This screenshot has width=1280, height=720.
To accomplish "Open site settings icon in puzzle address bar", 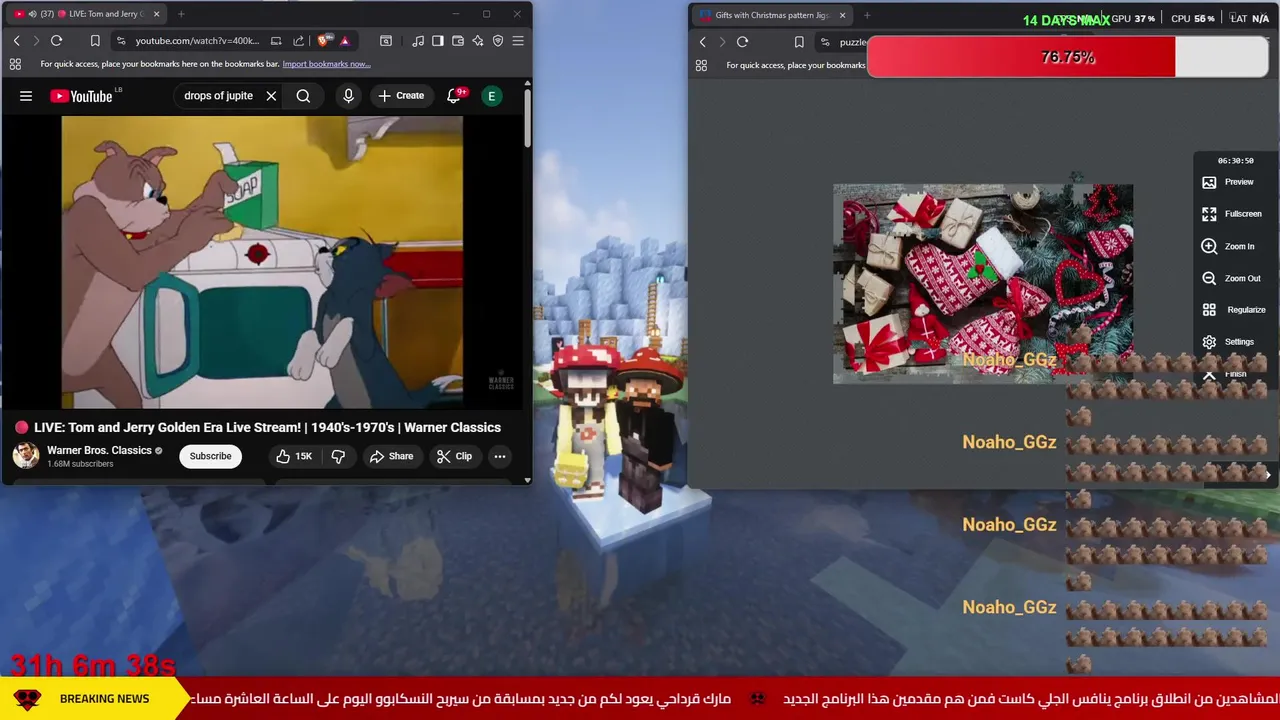I will click(825, 42).
